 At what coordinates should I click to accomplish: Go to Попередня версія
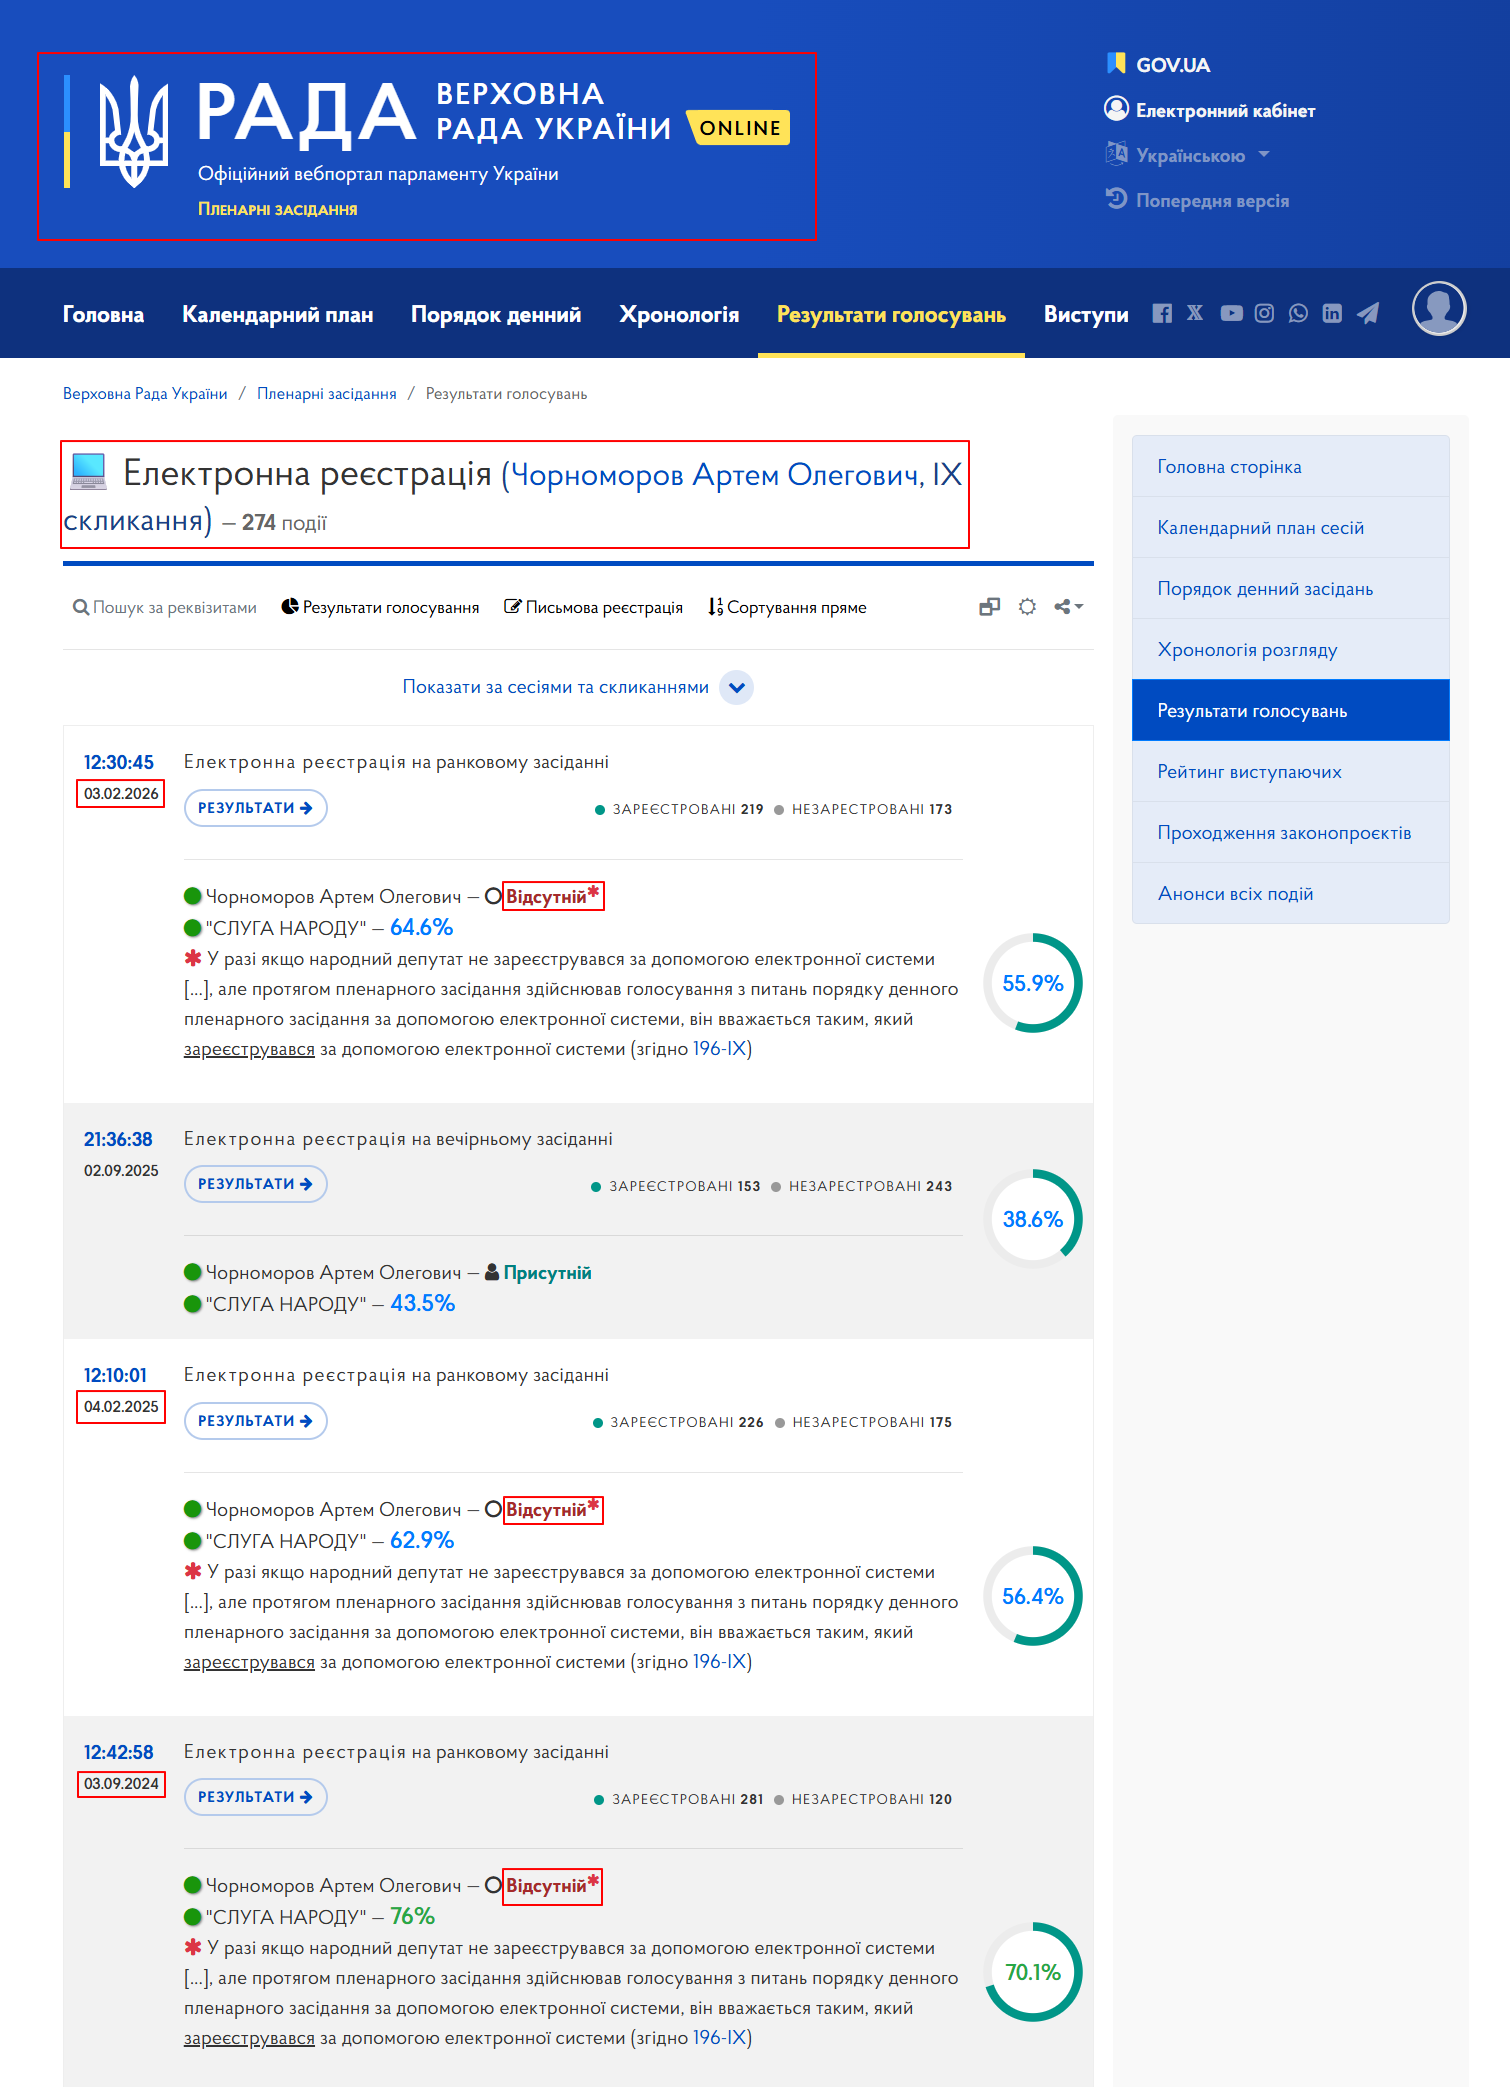(1197, 200)
